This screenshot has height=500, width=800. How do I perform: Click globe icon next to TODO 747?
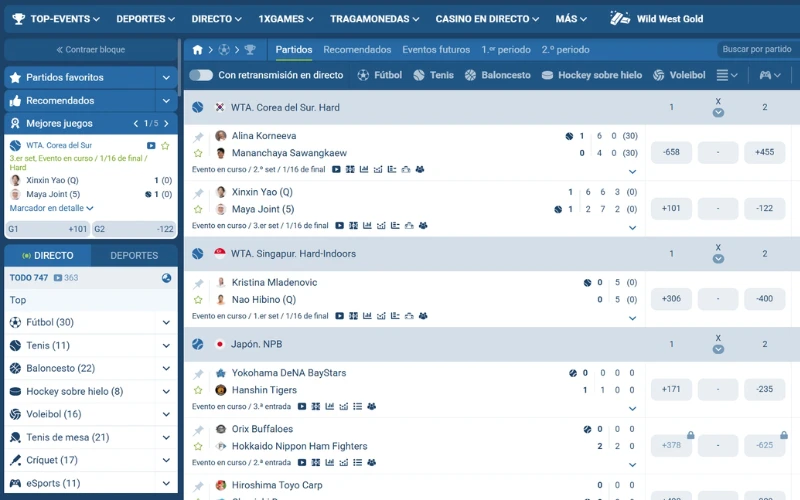[x=166, y=278]
